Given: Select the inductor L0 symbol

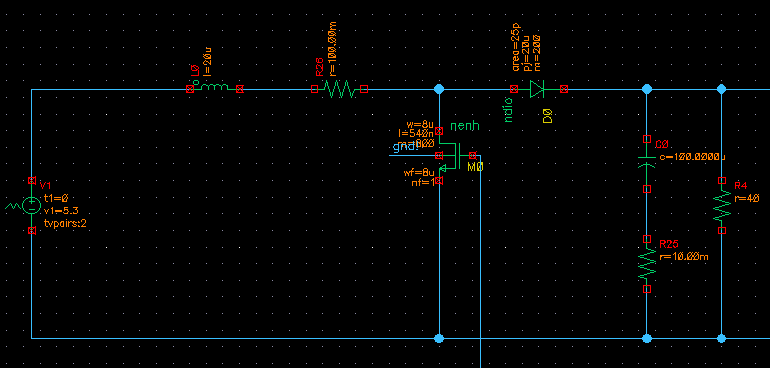Looking at the screenshot, I should 215,88.
